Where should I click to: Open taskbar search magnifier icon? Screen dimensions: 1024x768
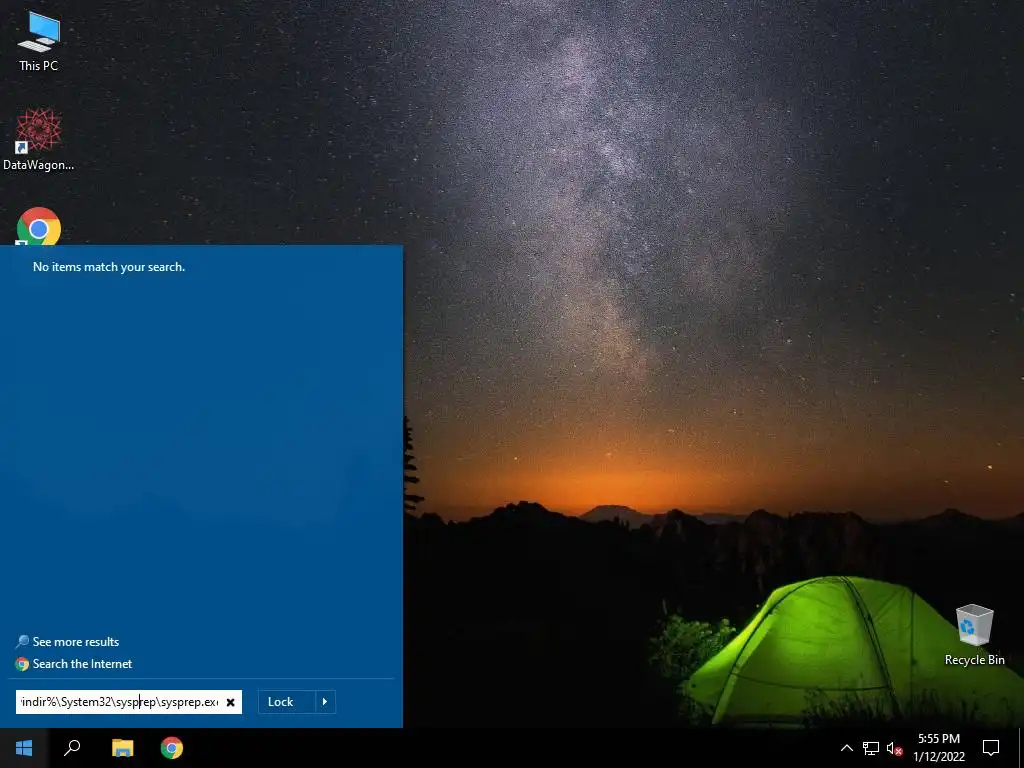[72, 748]
